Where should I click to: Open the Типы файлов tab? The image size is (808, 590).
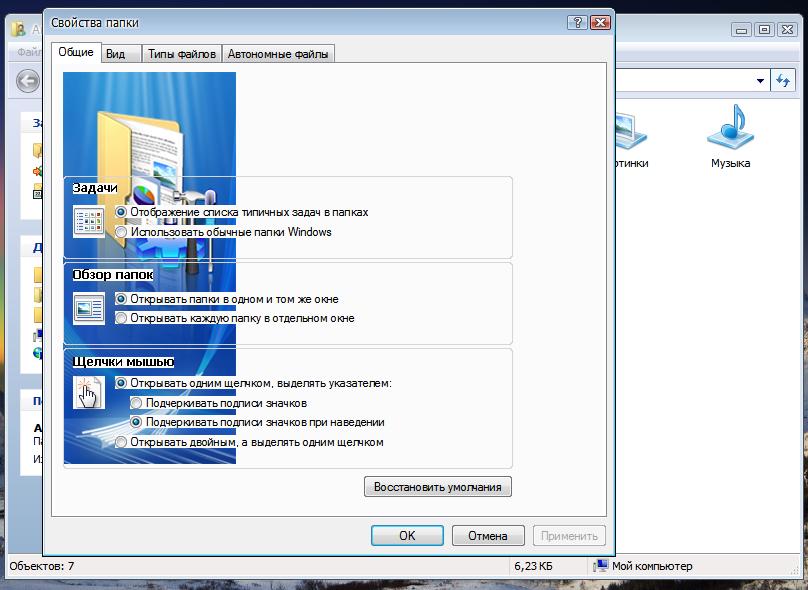[x=181, y=54]
